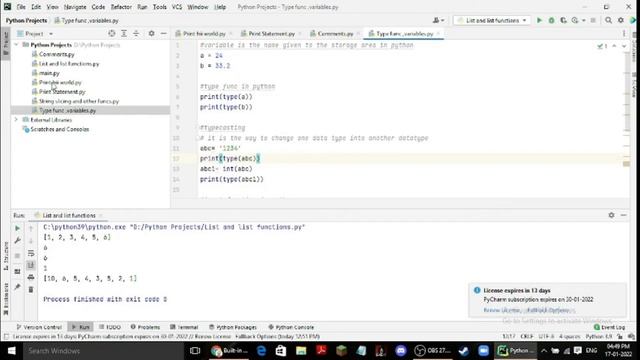This screenshot has height=360, width=640.
Task: Open the run configuration dropdown
Action: pyautogui.click(x=493, y=20)
